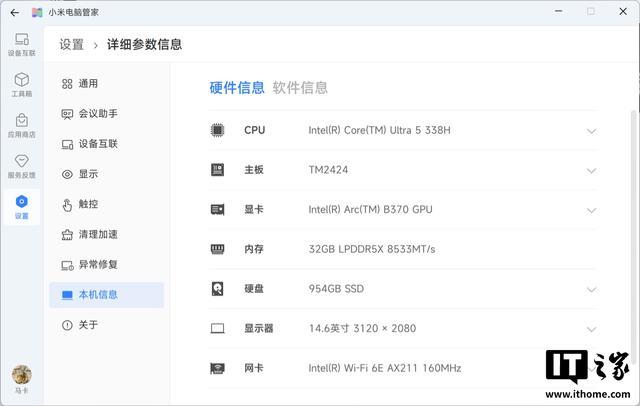Image resolution: width=640 pixels, height=406 pixels.
Task: Select the 硬件信息 tab
Action: pyautogui.click(x=237, y=88)
